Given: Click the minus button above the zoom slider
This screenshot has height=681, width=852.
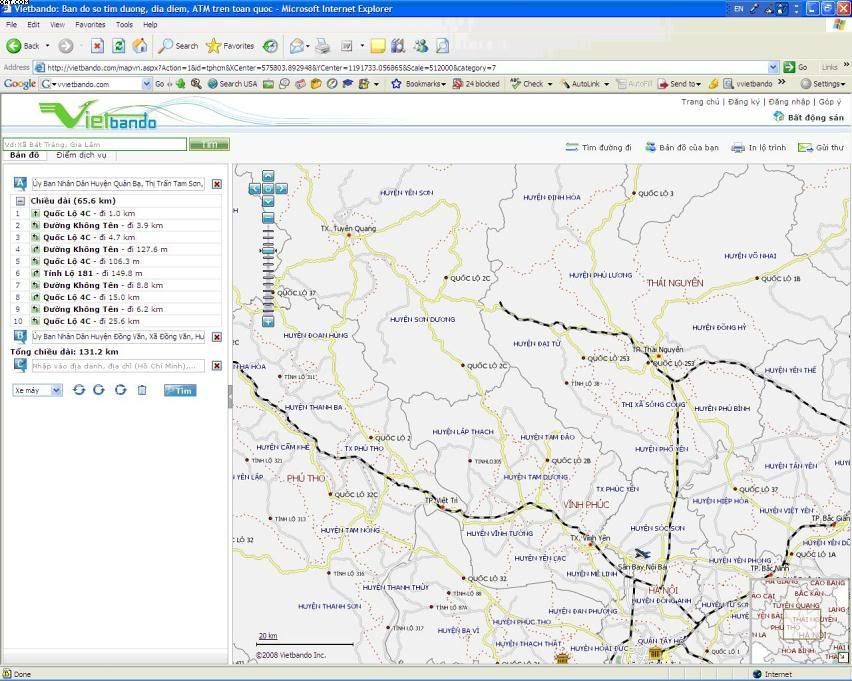Looking at the screenshot, I should pos(268,218).
